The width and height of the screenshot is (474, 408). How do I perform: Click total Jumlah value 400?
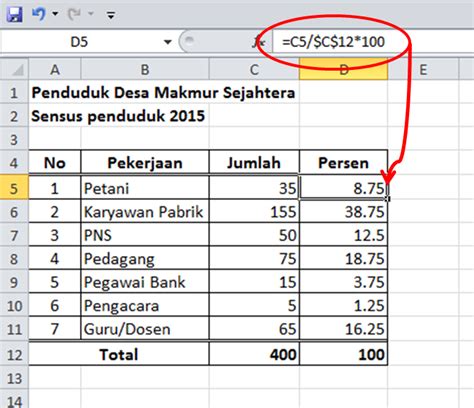[x=254, y=354]
